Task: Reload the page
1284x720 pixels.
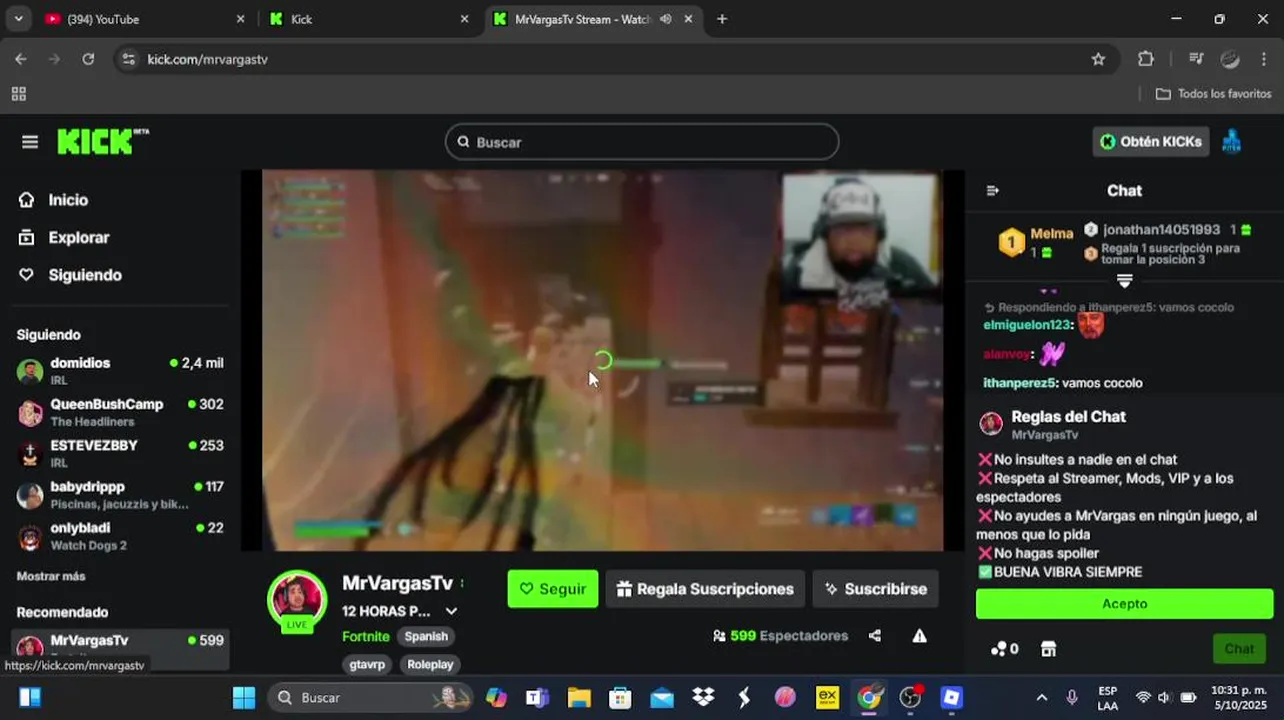Action: tap(88, 59)
